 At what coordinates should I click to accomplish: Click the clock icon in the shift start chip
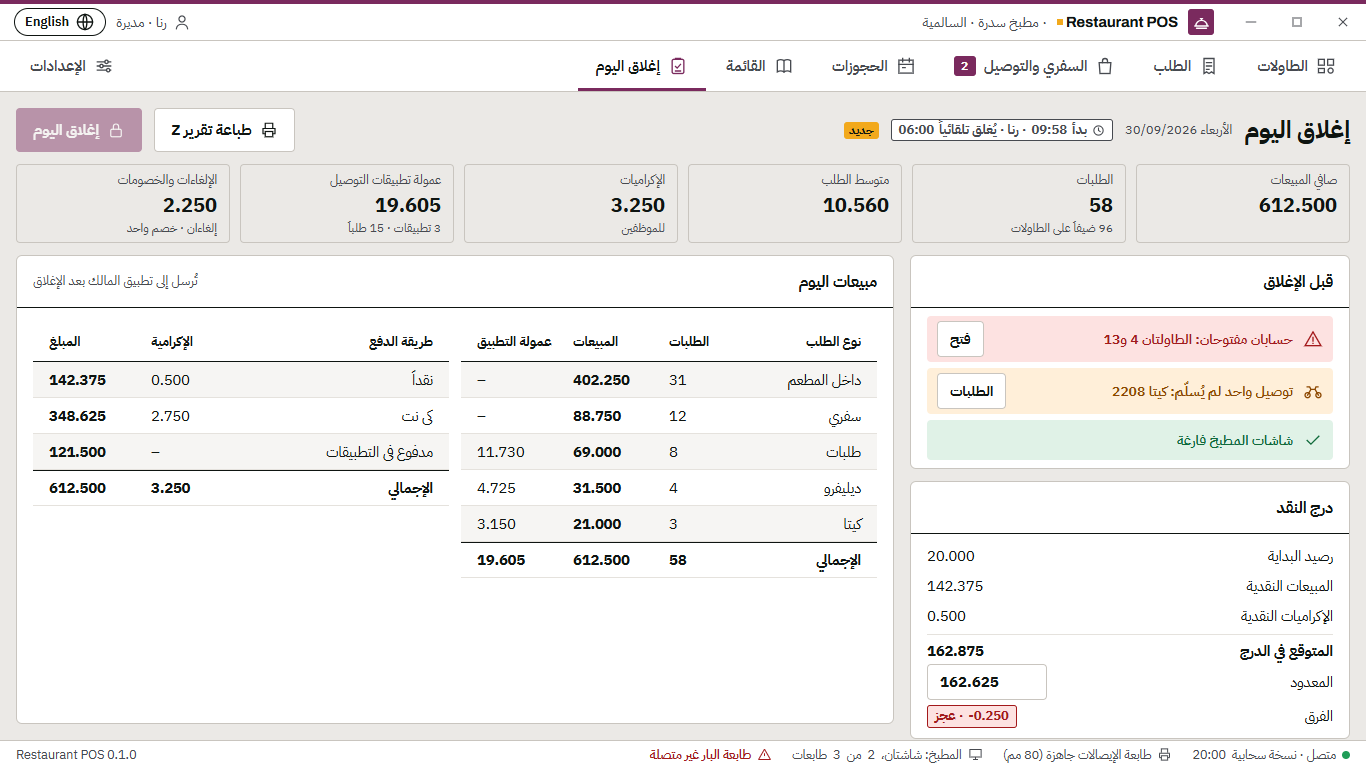1098,130
